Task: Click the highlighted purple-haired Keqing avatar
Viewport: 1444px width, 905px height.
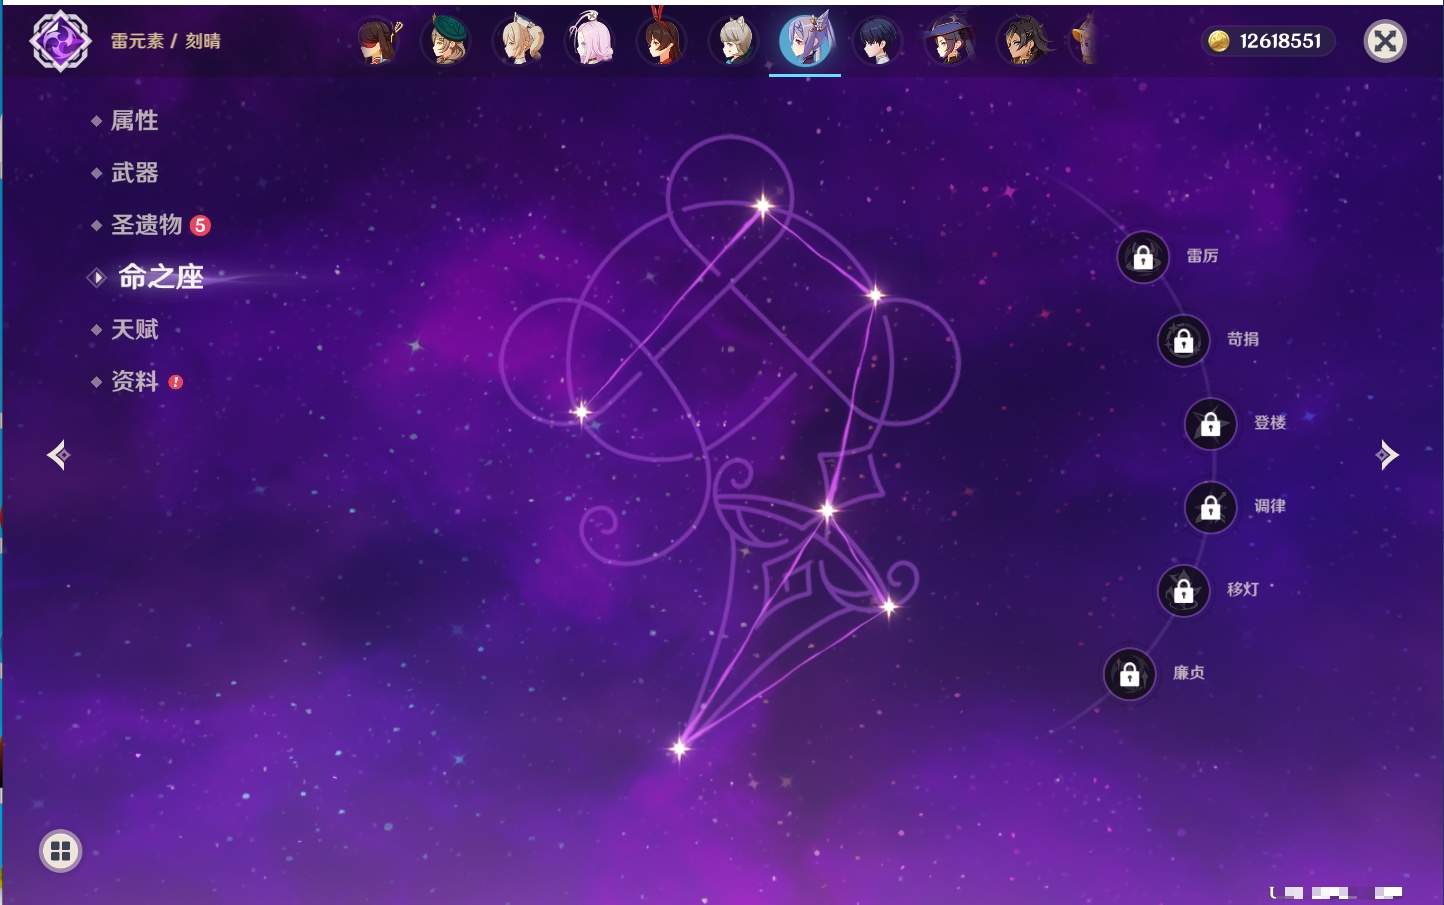Action: (x=806, y=40)
